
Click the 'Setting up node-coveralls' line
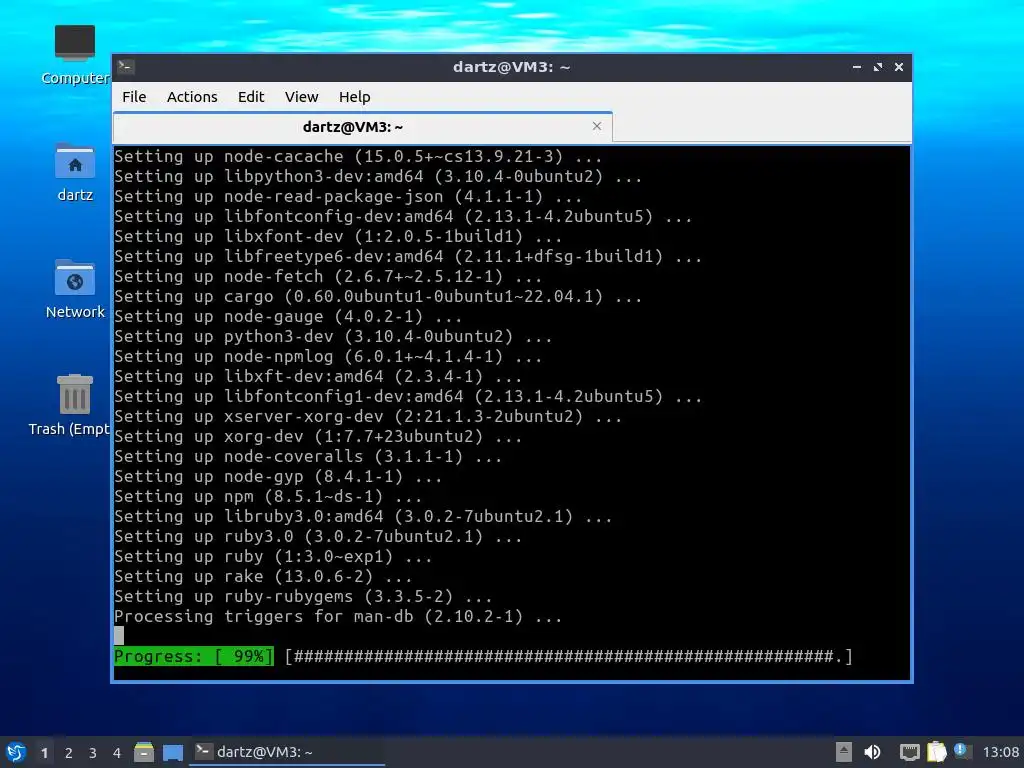click(x=308, y=456)
